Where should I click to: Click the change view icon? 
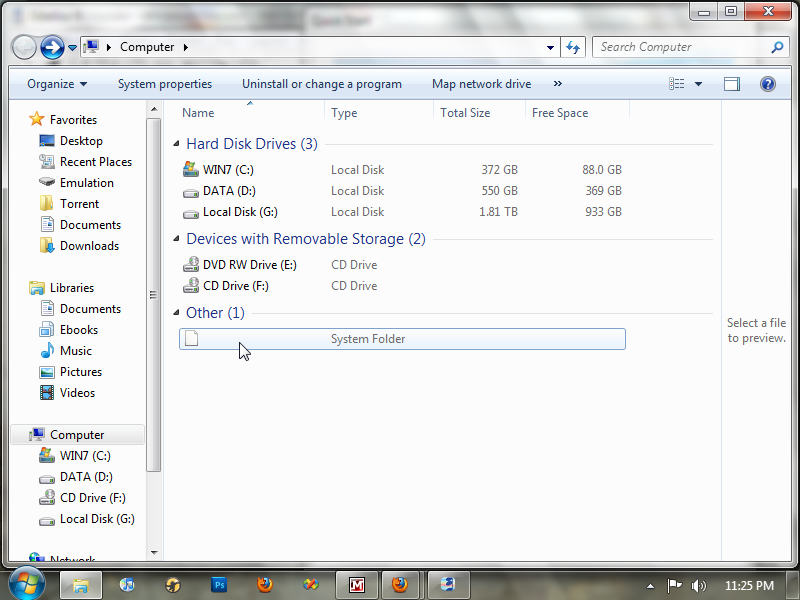[677, 84]
